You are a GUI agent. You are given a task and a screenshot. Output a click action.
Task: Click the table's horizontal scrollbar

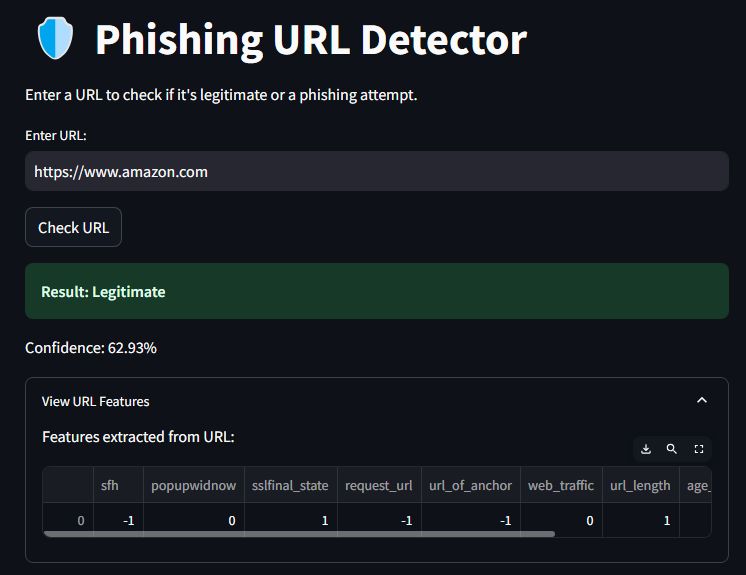pos(300,534)
